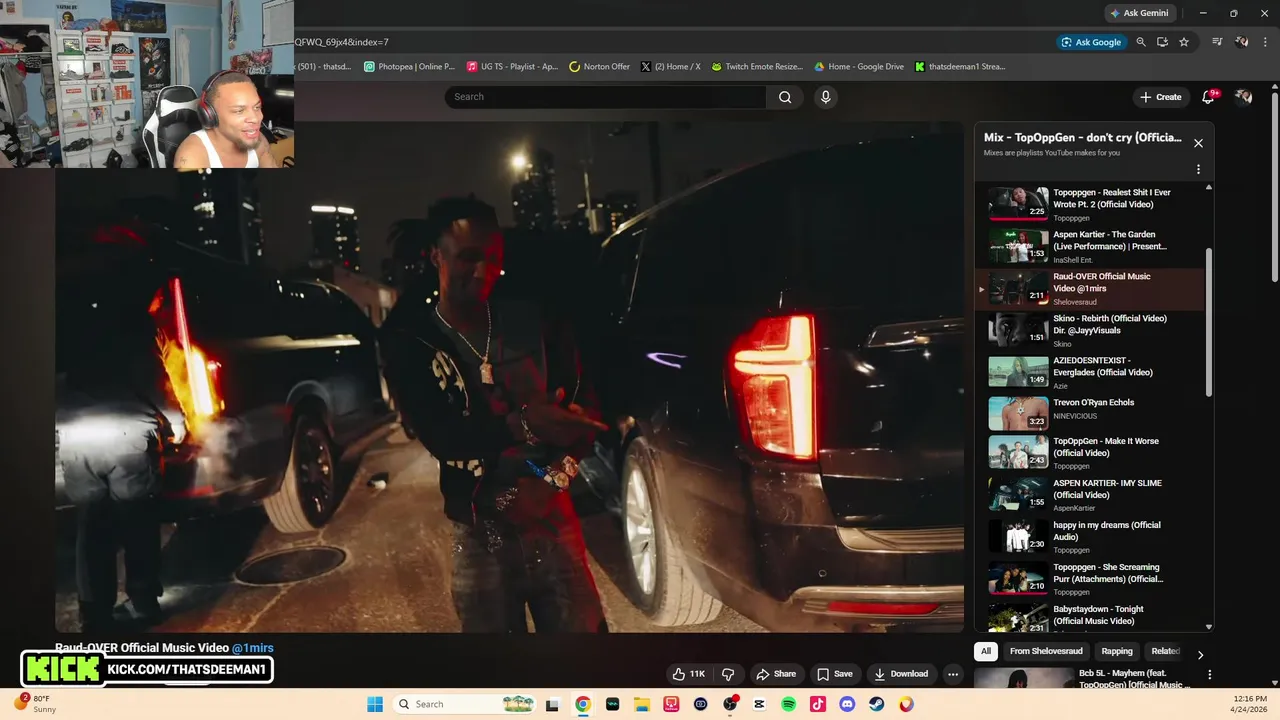Viewport: 1280px width, 720px height.
Task: Select Raud-OVER Official Music Video in playlist
Action: point(1090,288)
